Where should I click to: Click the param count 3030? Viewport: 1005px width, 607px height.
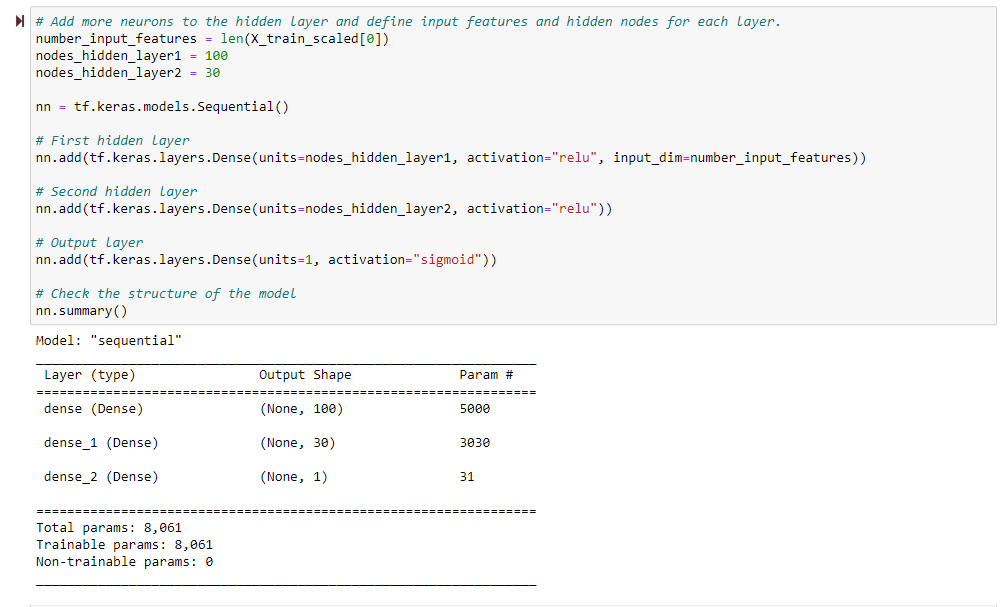[x=475, y=443]
